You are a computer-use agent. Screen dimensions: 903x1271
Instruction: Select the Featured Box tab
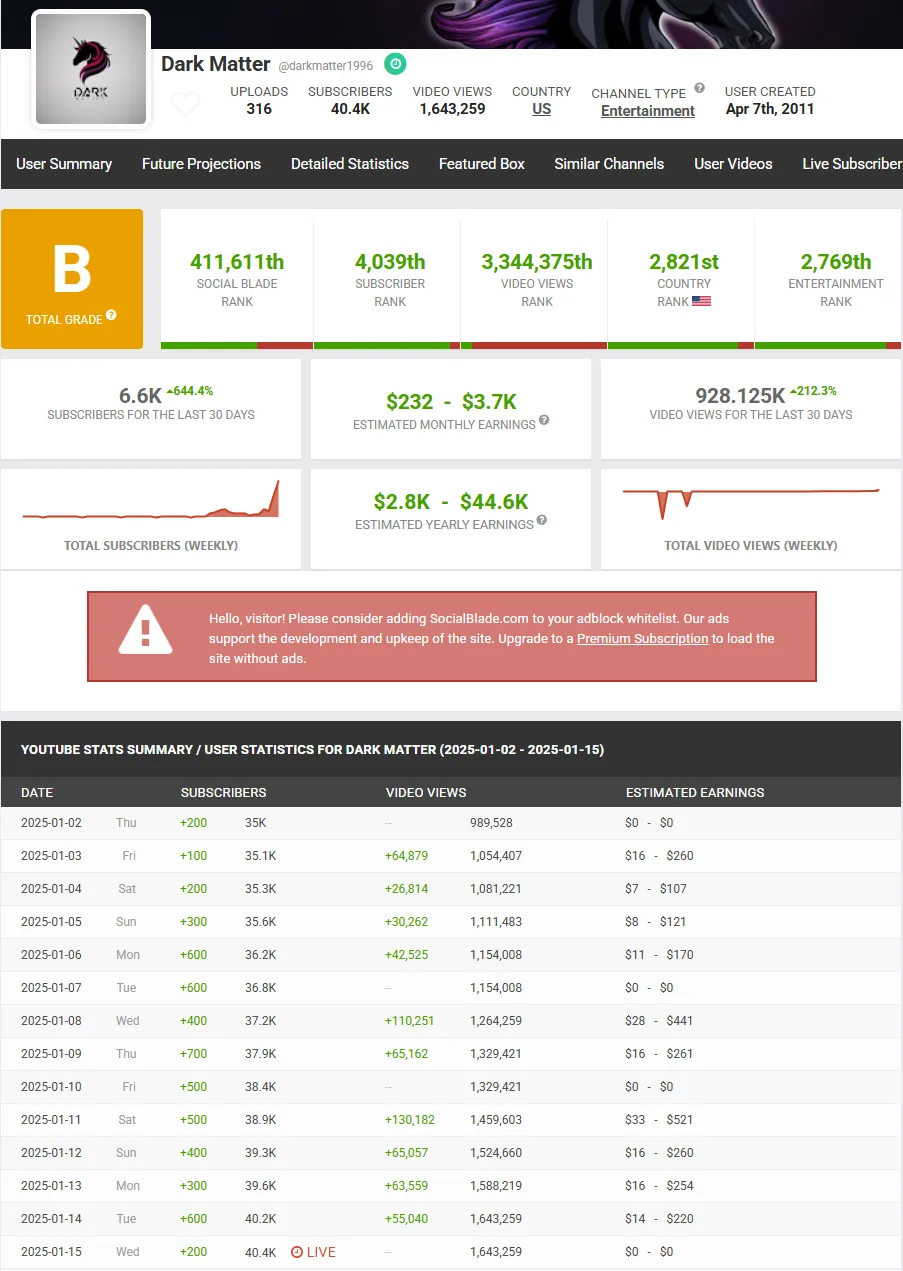pyautogui.click(x=482, y=164)
